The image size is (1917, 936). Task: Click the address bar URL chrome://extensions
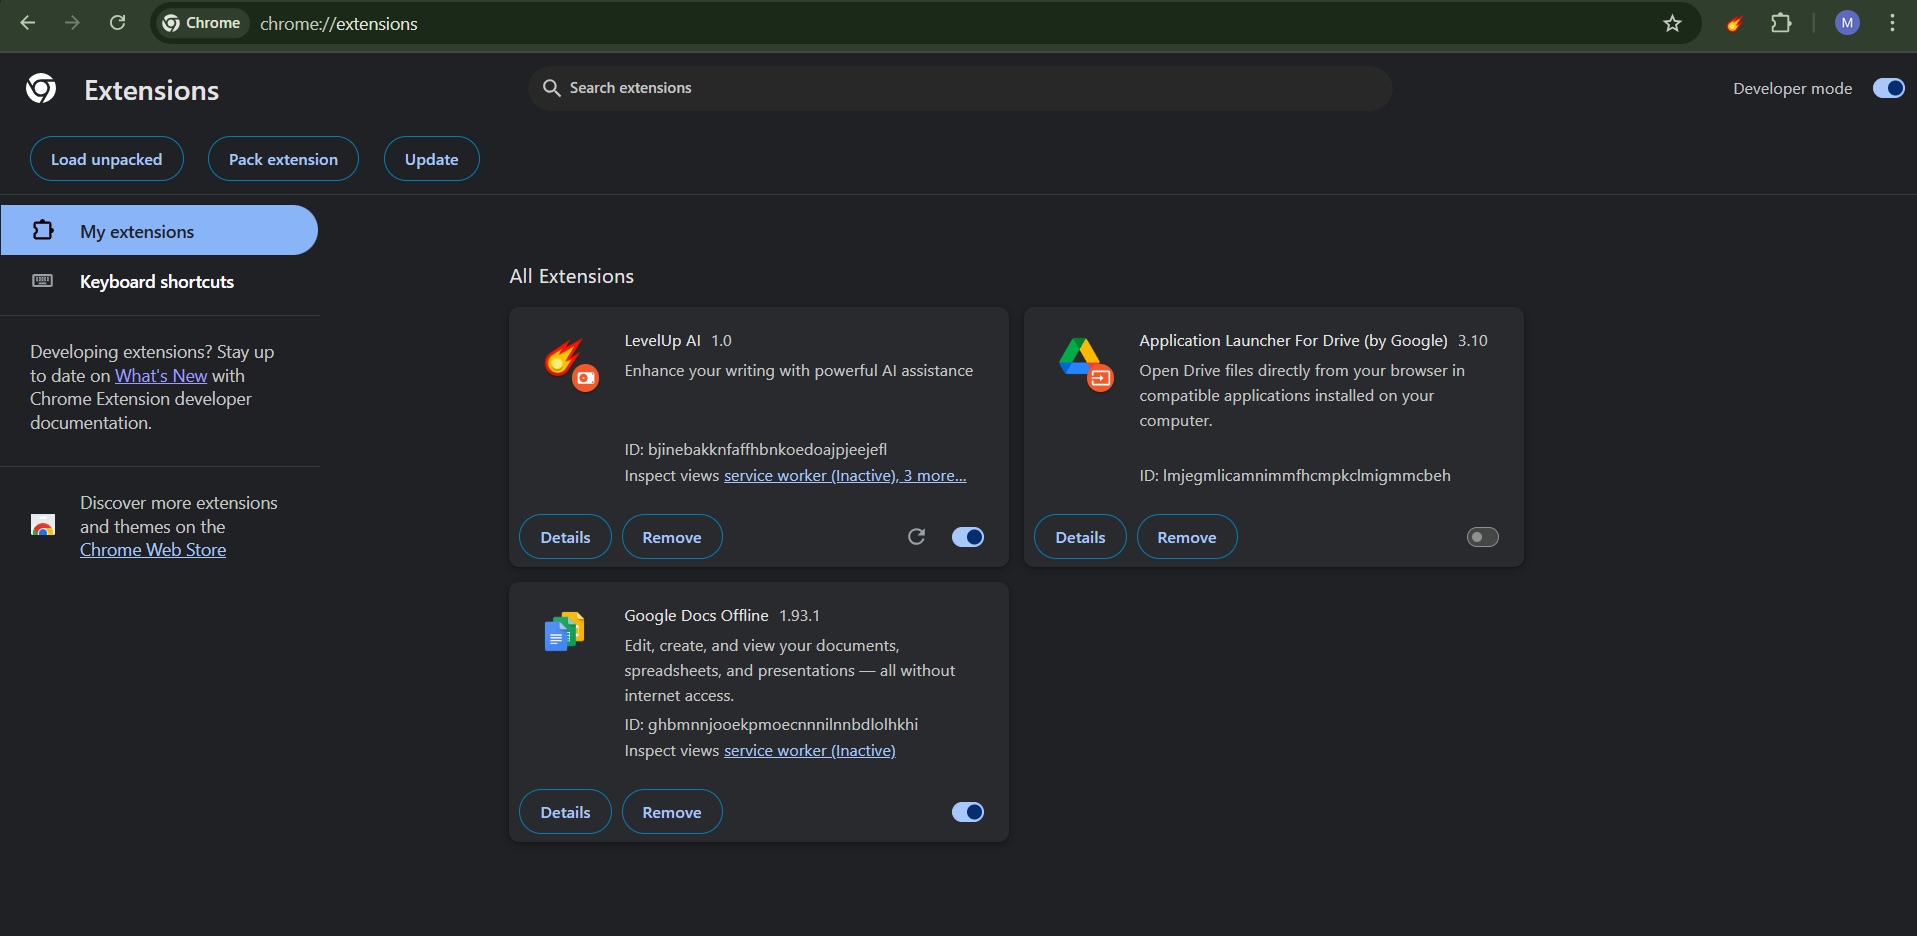click(x=339, y=24)
